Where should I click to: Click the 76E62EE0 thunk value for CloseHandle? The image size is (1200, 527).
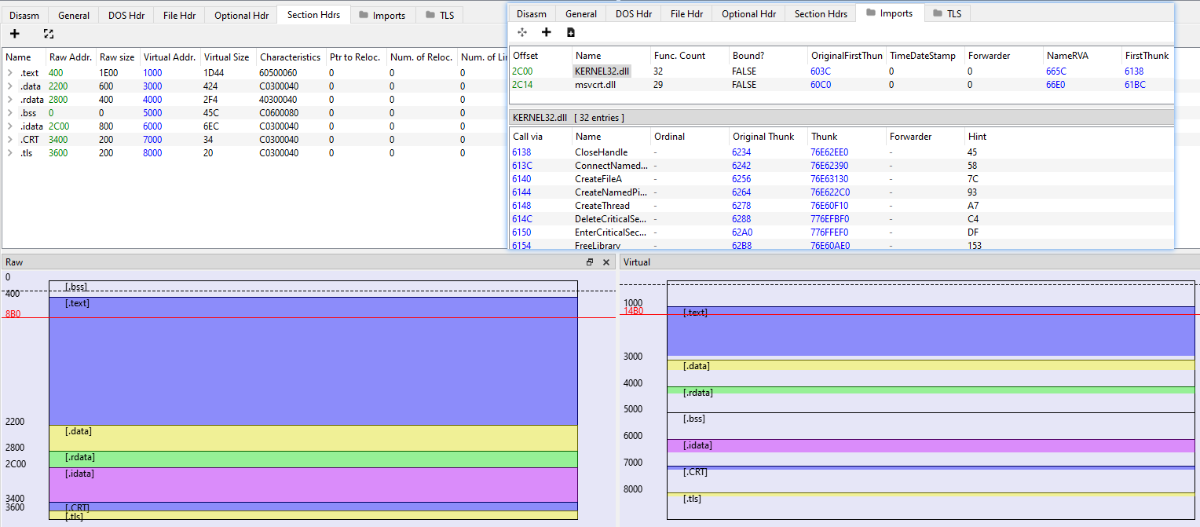click(829, 151)
